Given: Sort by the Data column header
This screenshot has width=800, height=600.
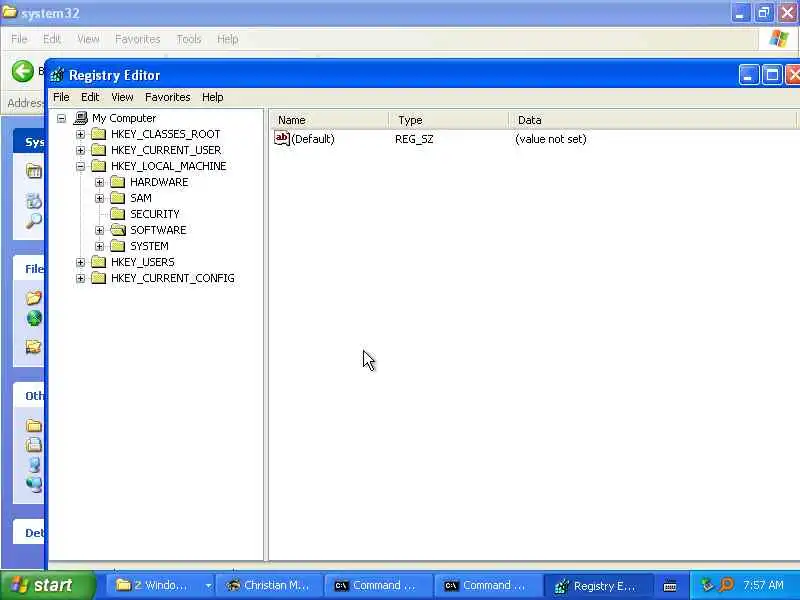Looking at the screenshot, I should (652, 120).
